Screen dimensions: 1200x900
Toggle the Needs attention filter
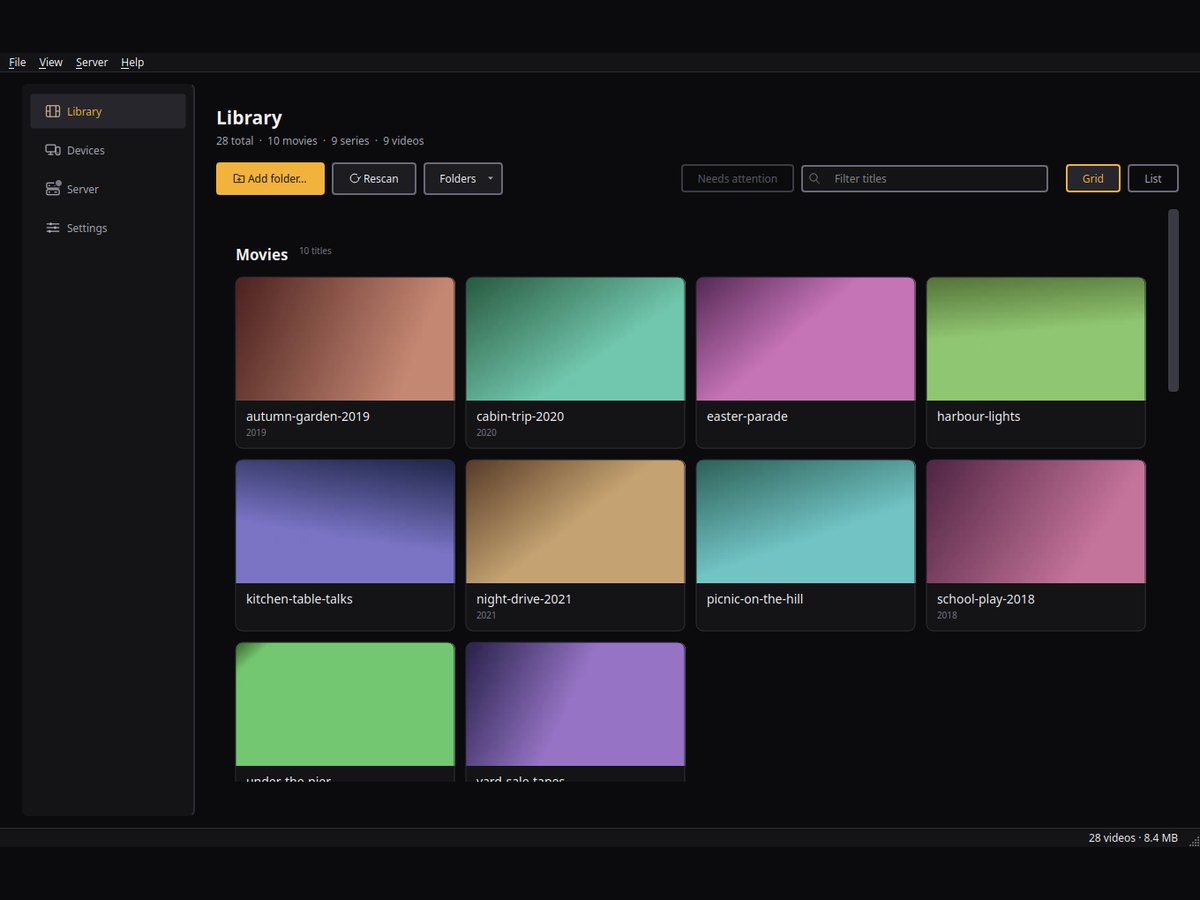point(737,179)
